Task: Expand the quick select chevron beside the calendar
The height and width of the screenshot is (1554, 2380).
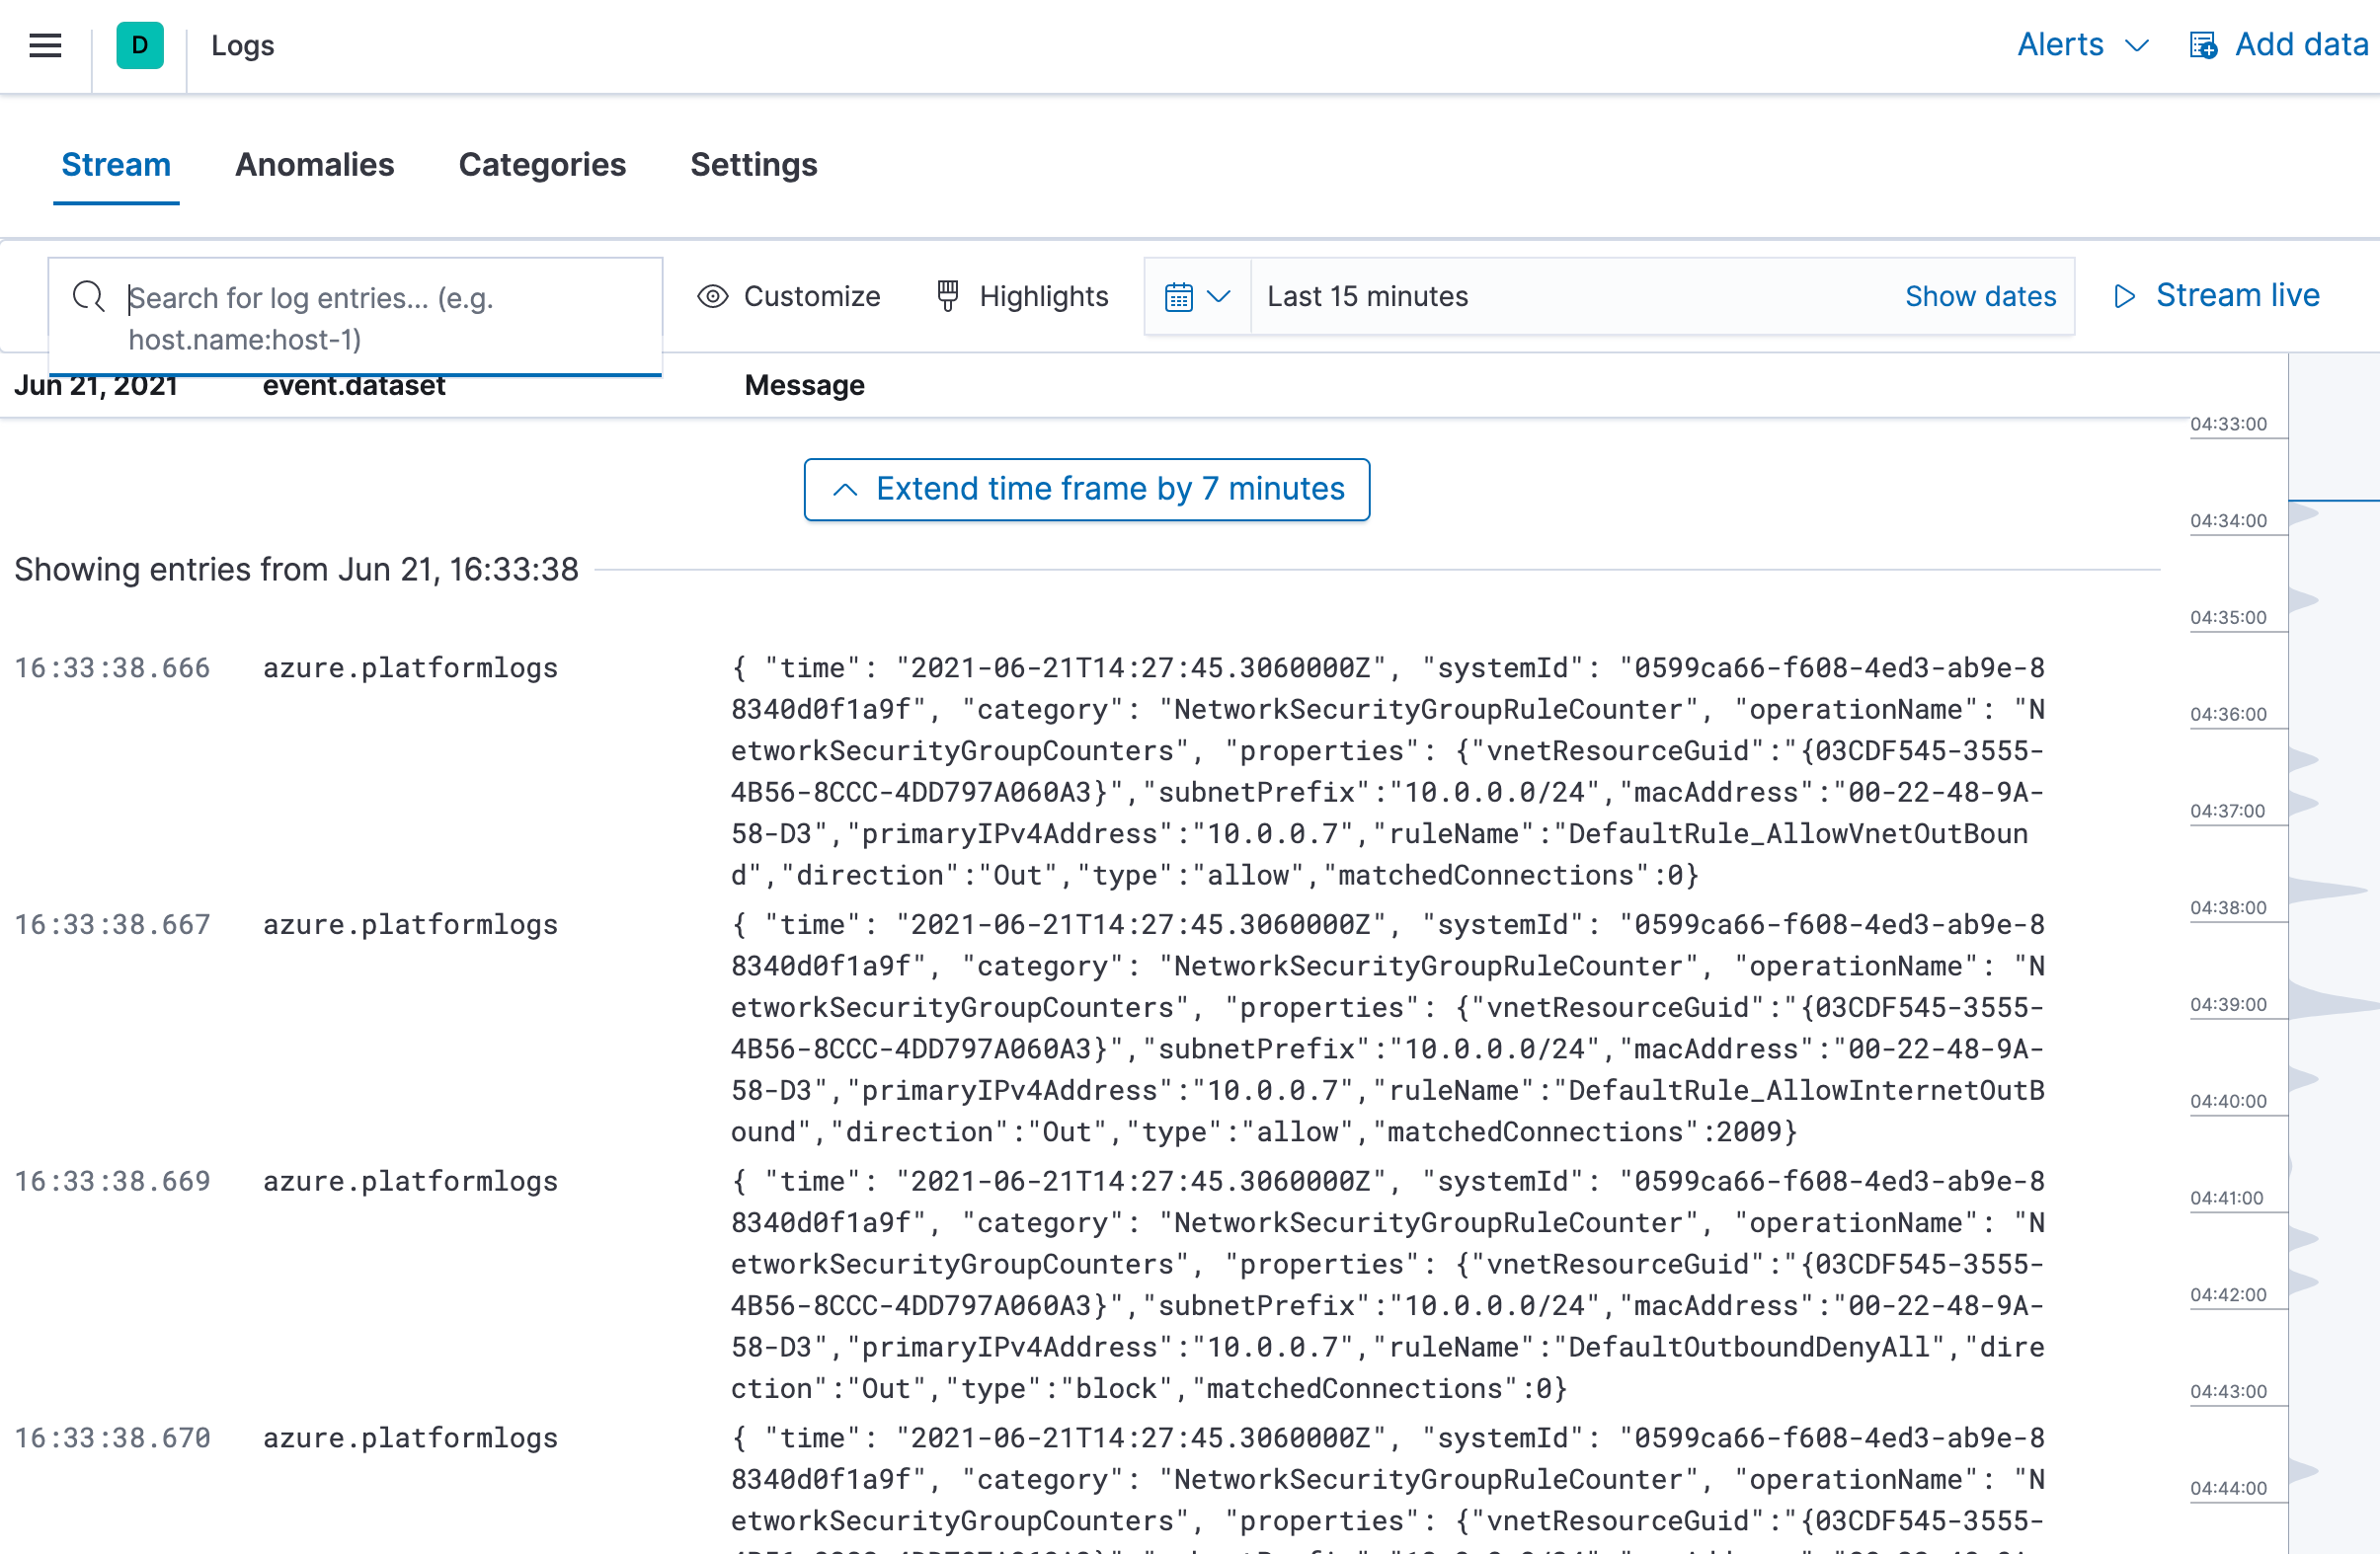Action: pos(1219,298)
